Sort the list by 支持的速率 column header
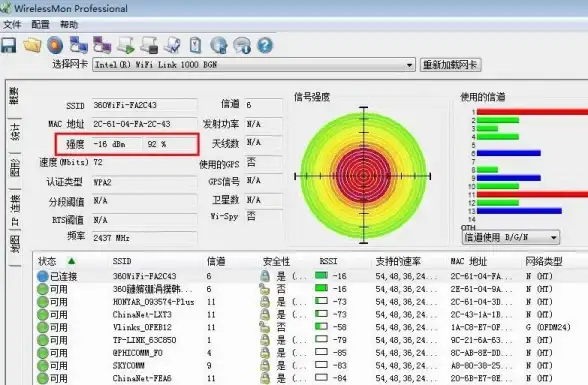588x385 pixels. pyautogui.click(x=398, y=261)
